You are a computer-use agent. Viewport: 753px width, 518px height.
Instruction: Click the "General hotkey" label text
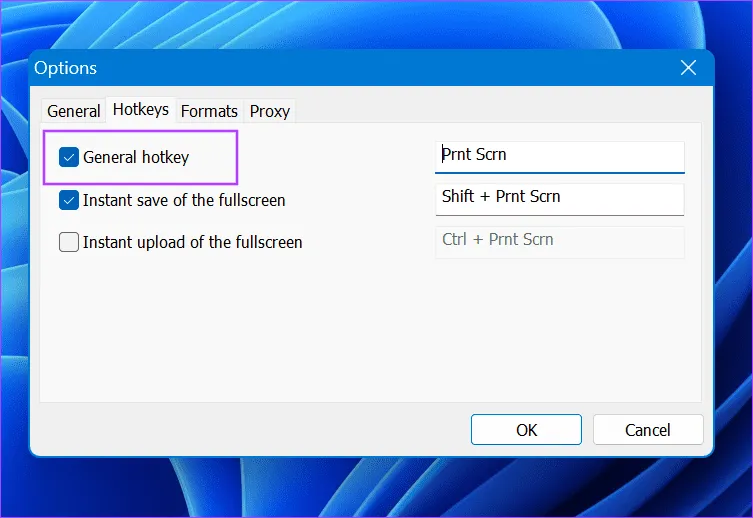click(135, 157)
